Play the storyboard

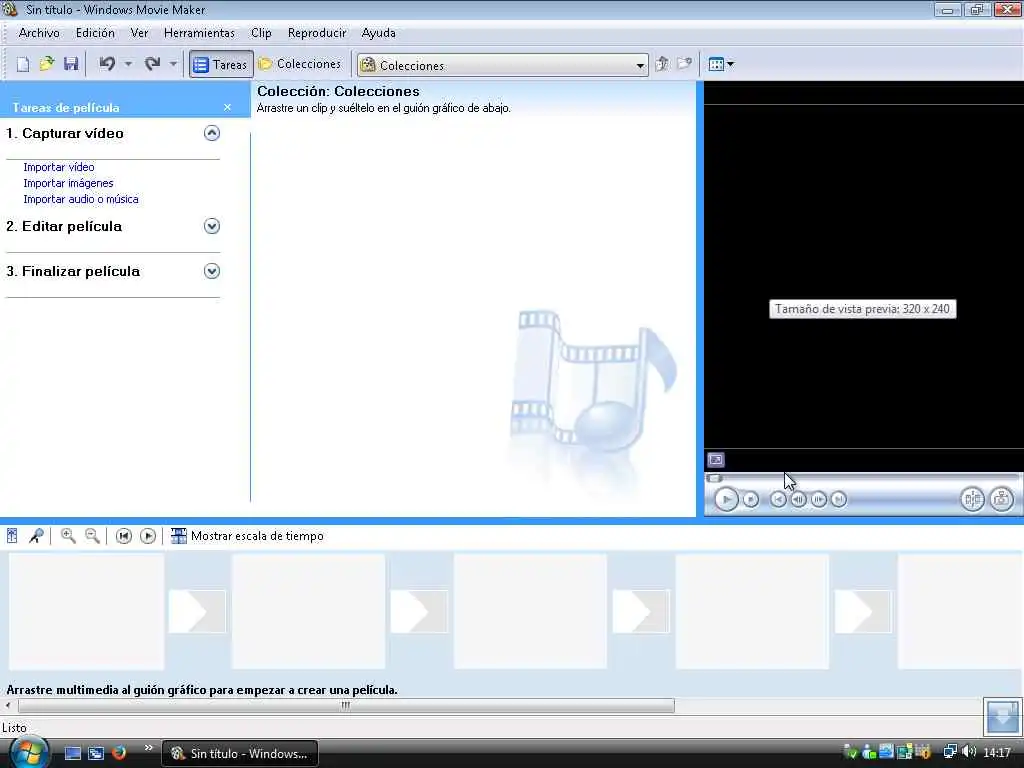click(x=148, y=536)
